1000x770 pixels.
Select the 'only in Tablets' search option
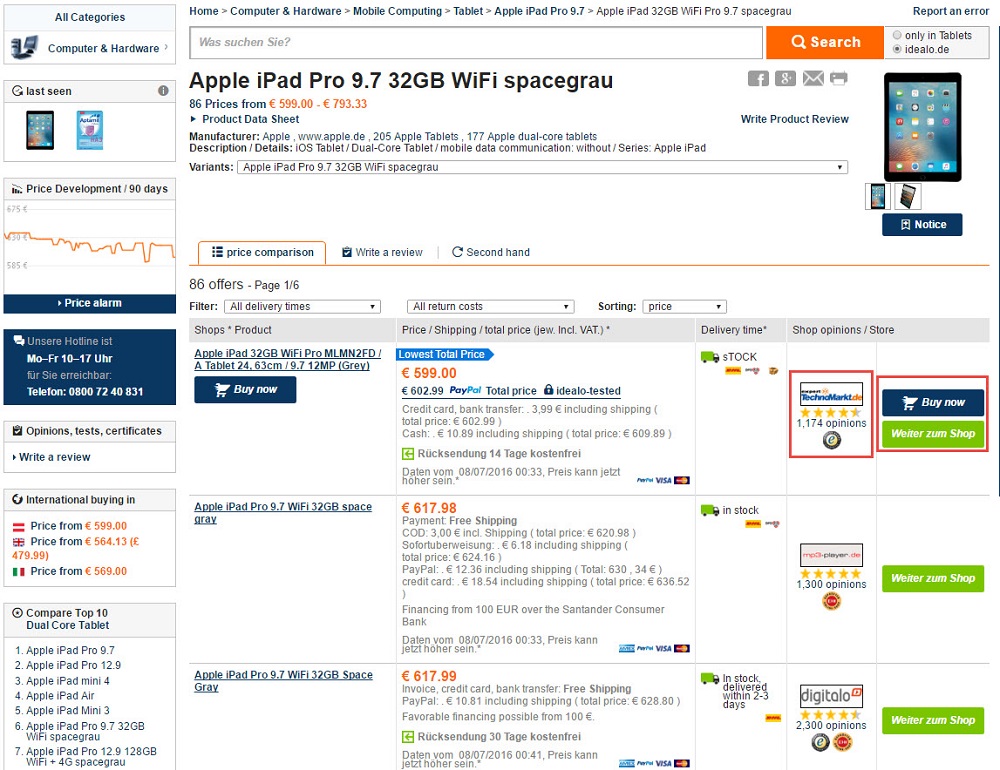tap(897, 35)
